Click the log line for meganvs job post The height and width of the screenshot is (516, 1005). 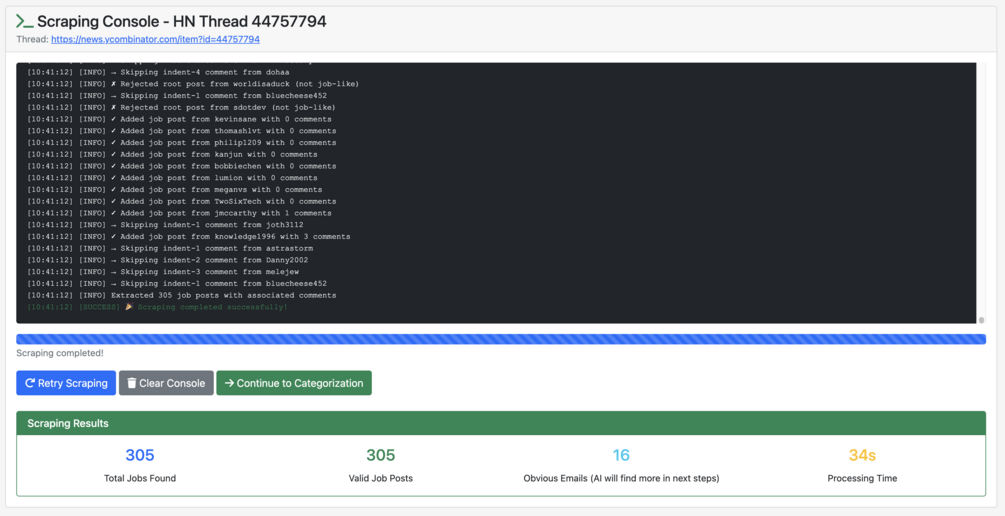[x=174, y=190]
